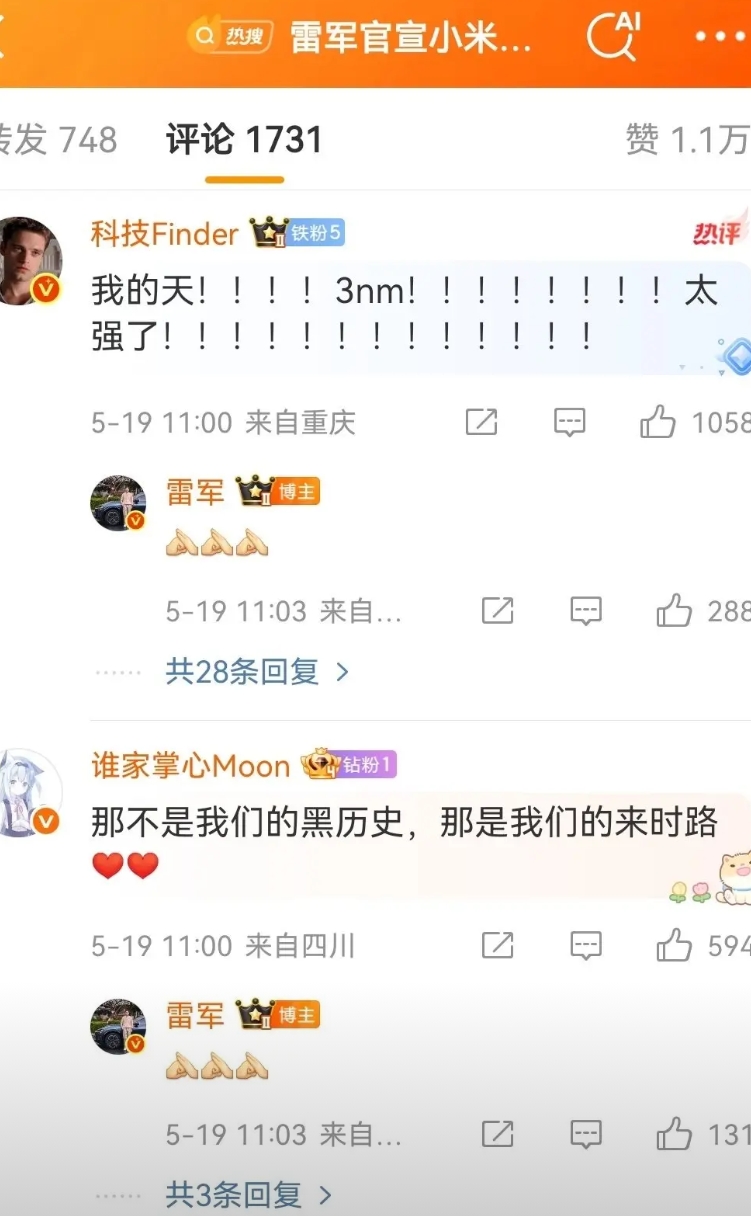Switch to the 赞 1.1万 tab
The height and width of the screenshot is (1216, 751).
688,140
